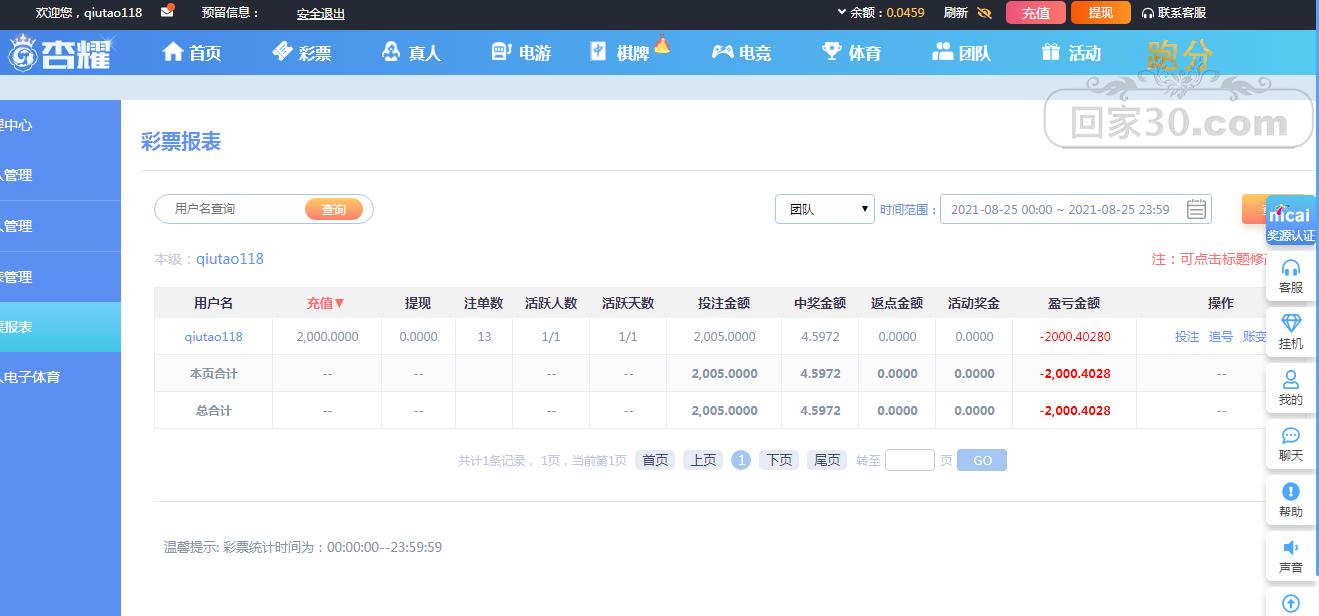Click qiutao118 username in table row
Image resolution: width=1319 pixels, height=616 pixels.
[213, 337]
